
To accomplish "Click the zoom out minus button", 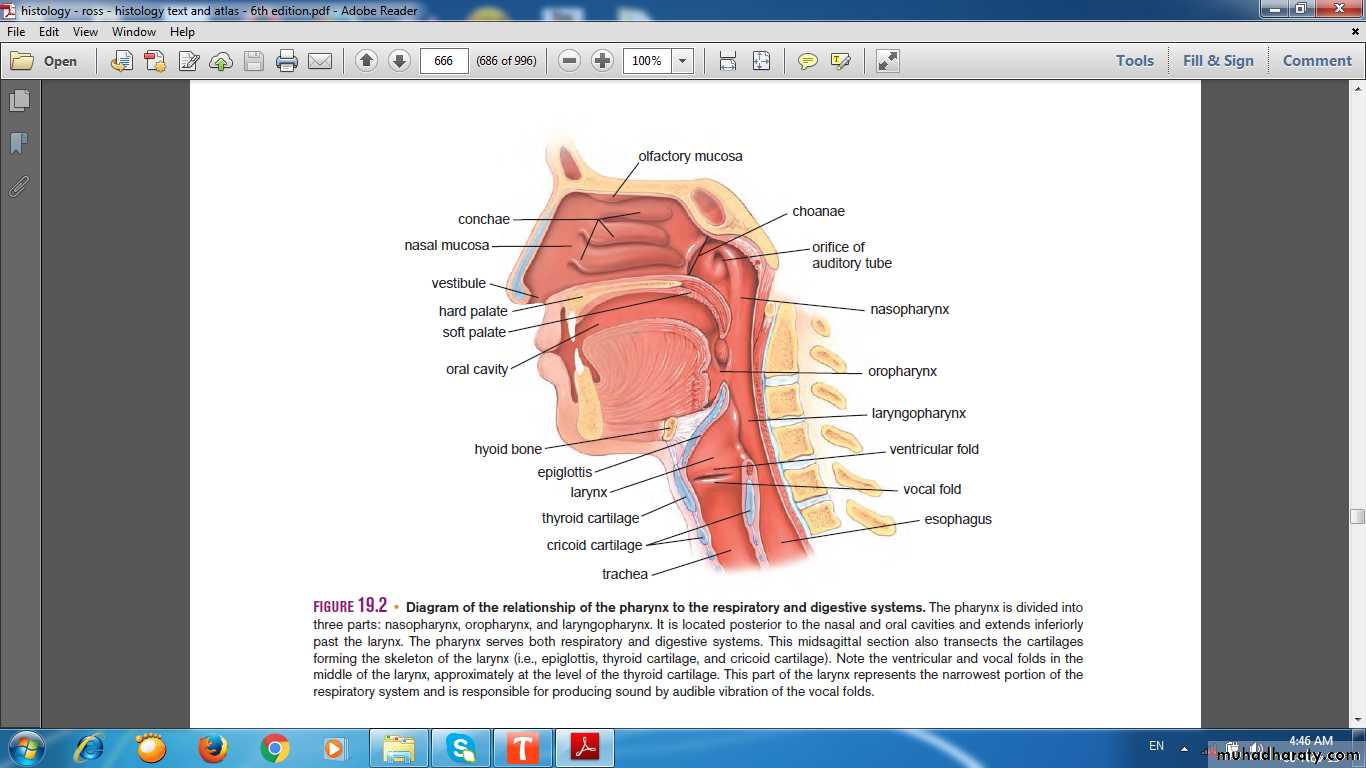I will [569, 61].
